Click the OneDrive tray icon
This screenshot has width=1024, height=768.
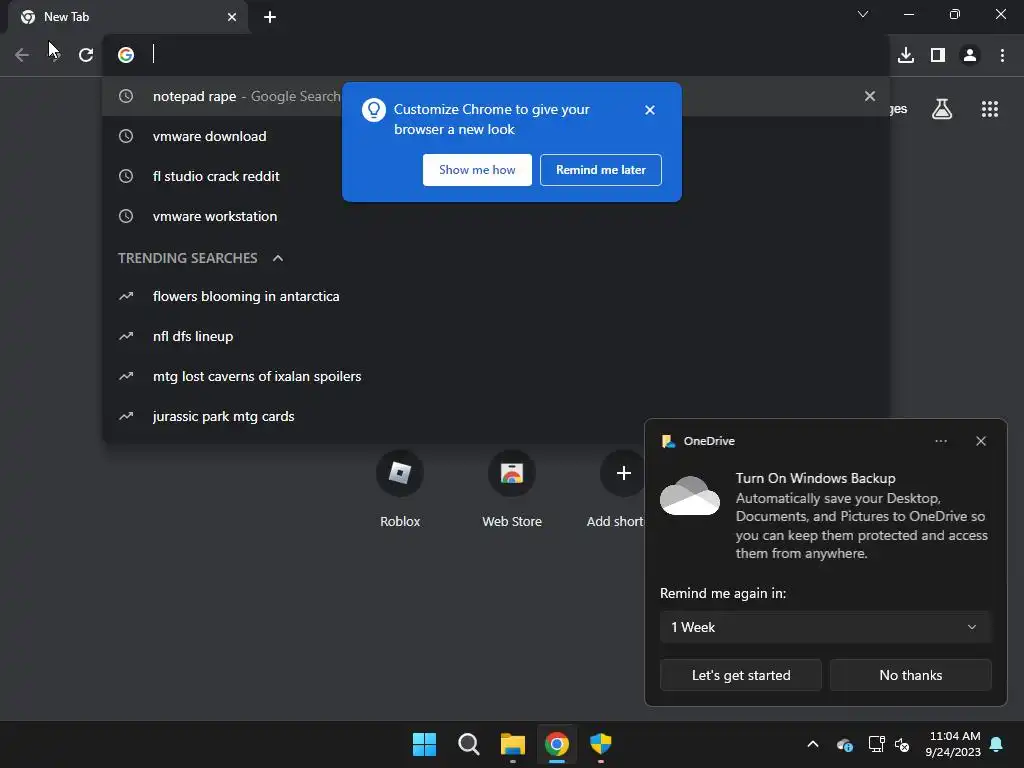pos(844,745)
